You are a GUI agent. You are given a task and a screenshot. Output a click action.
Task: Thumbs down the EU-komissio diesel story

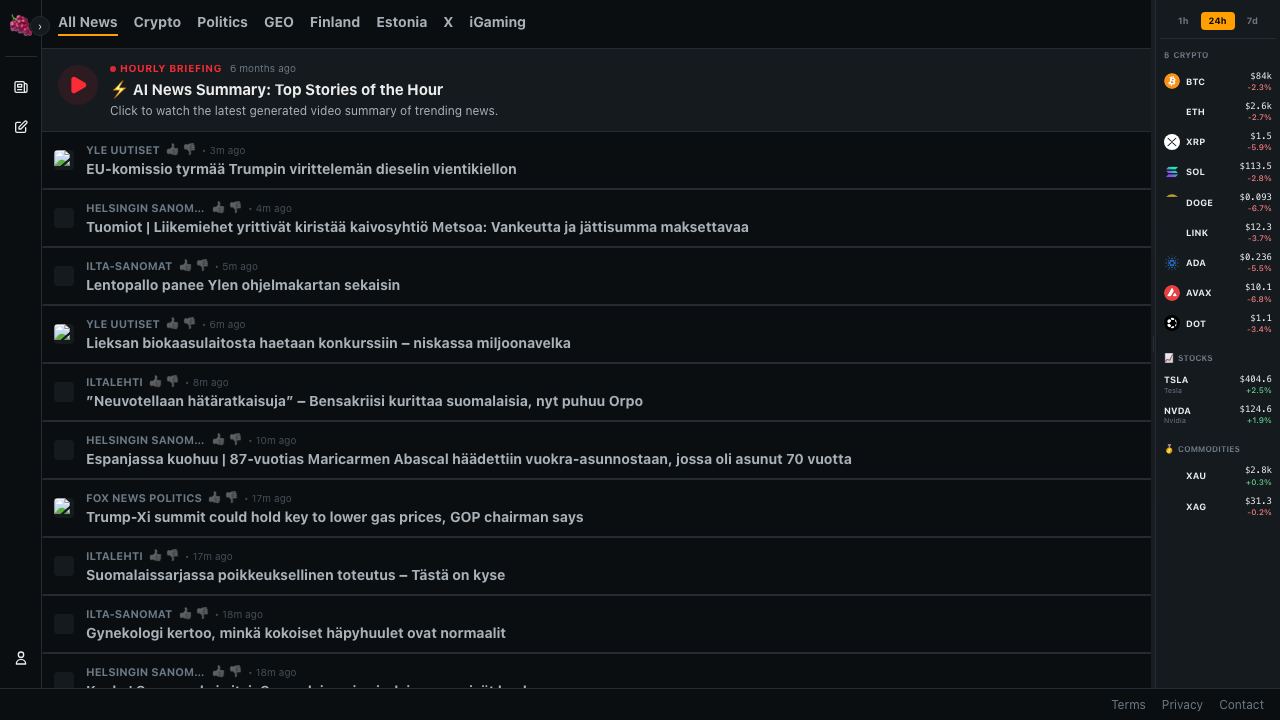click(190, 150)
